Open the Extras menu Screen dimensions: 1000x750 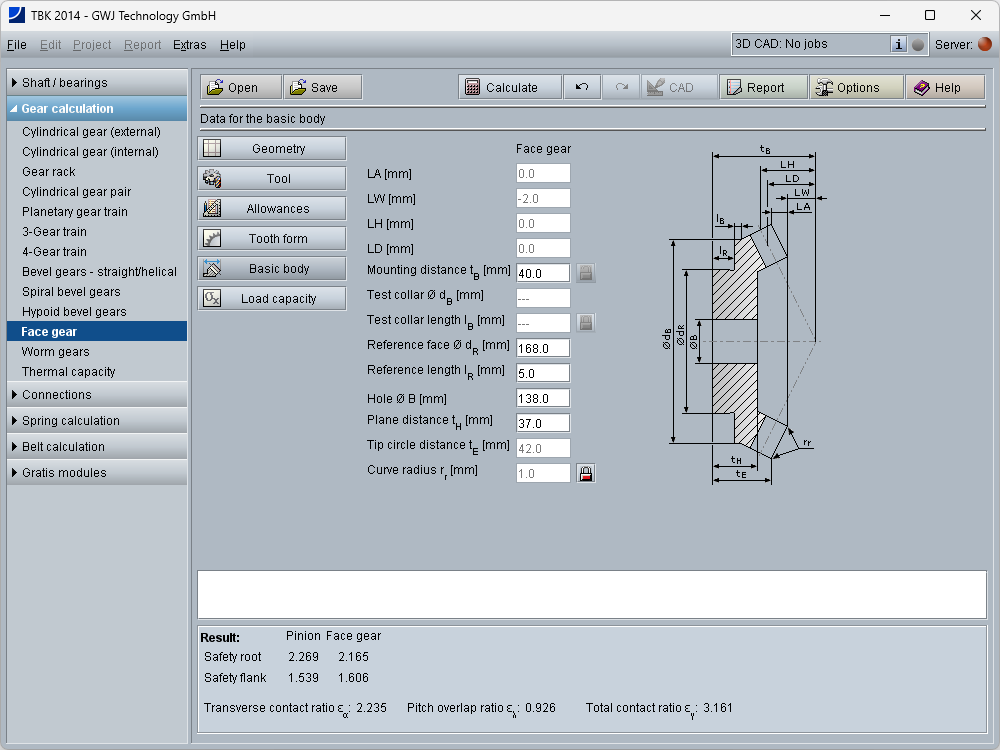(189, 45)
